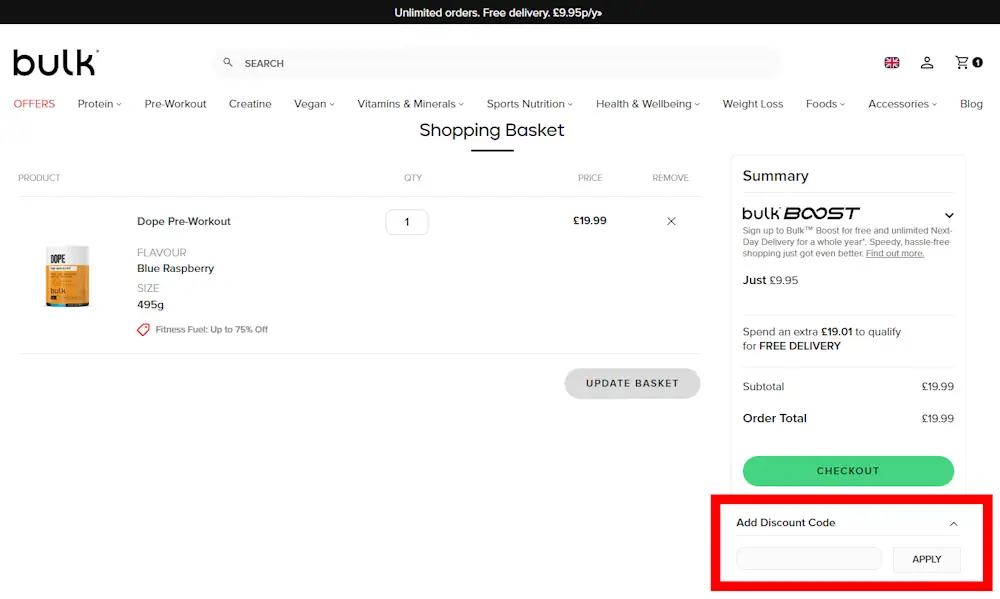
Task: Click the 495g size text
Action: [151, 305]
